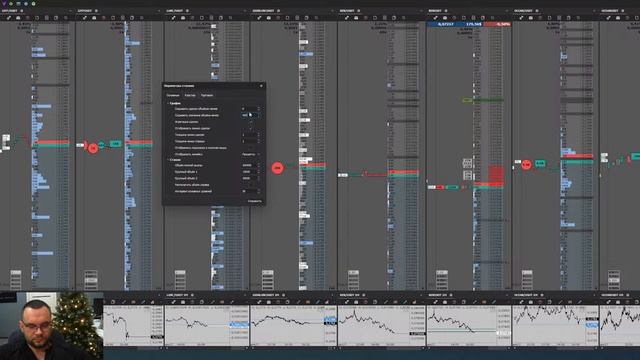Click the settings icon next to fifth panel title
Screen dimensions: 640x360
coord(359,11)
